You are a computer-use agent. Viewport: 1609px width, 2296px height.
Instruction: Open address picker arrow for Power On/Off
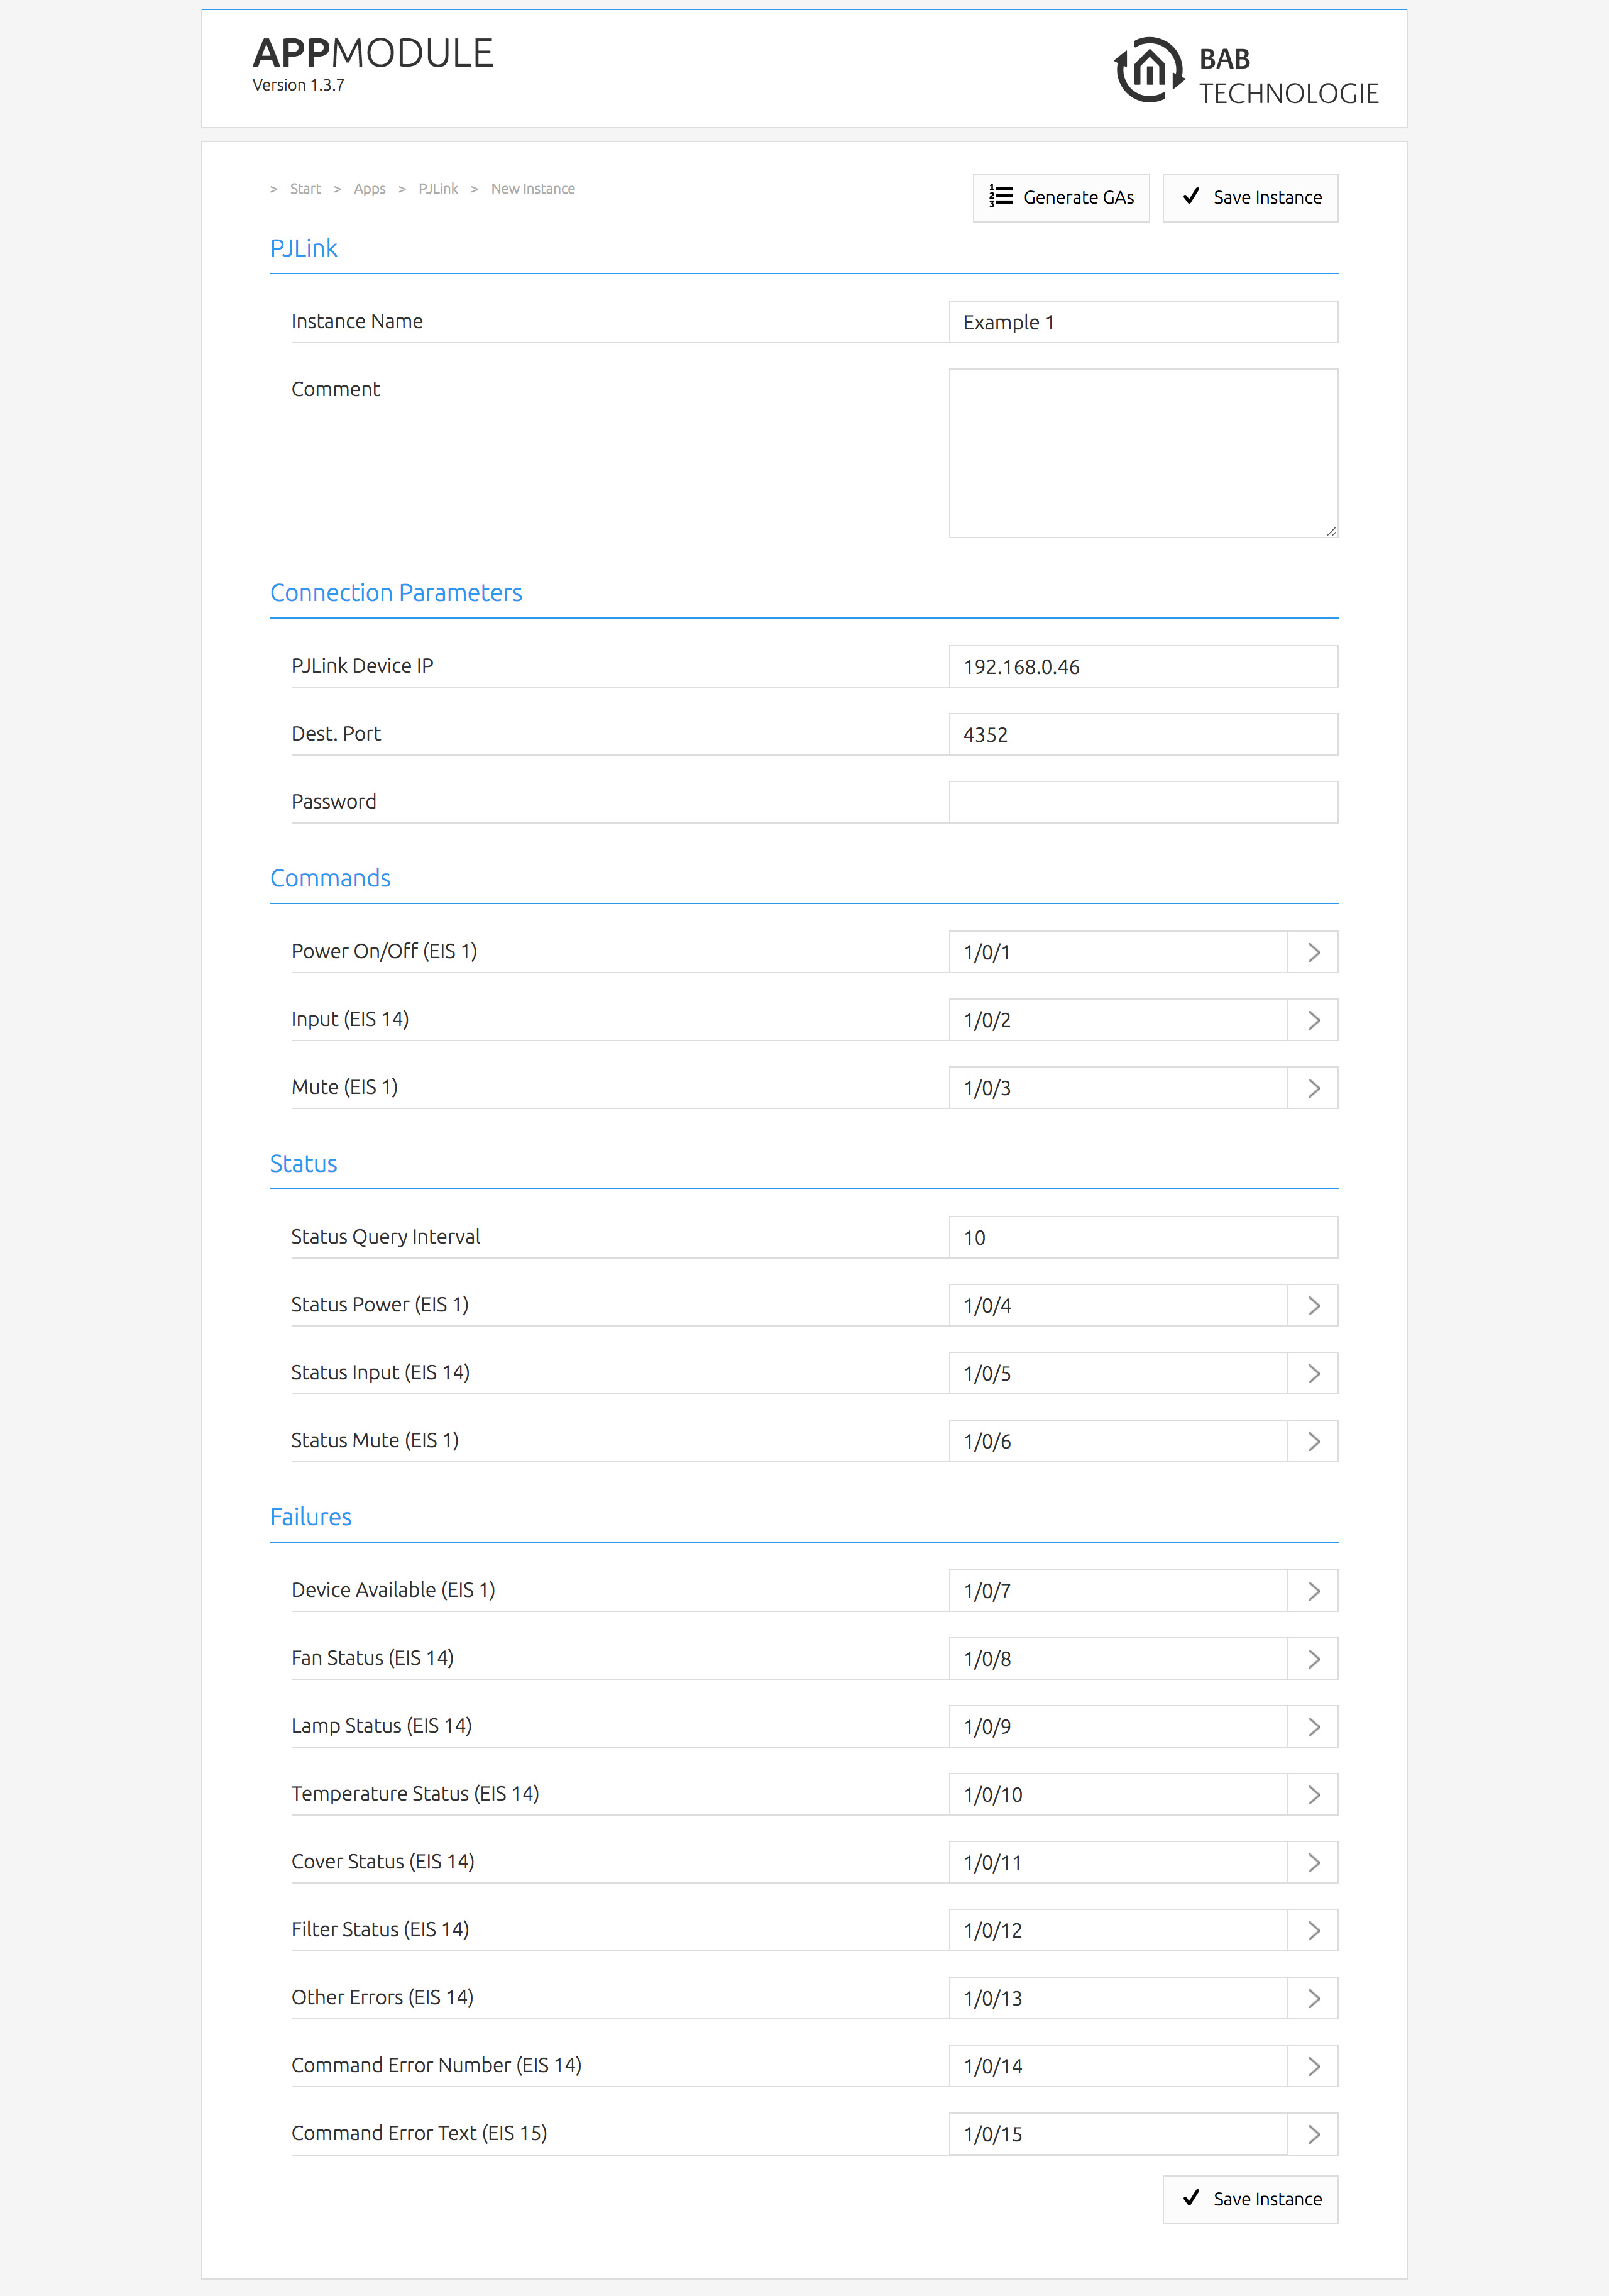click(1313, 952)
